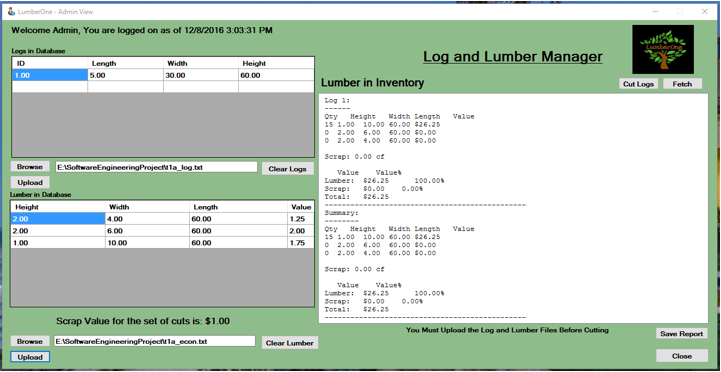Click the Value header in Lumber in Database
The image size is (721, 372).
[x=301, y=207]
